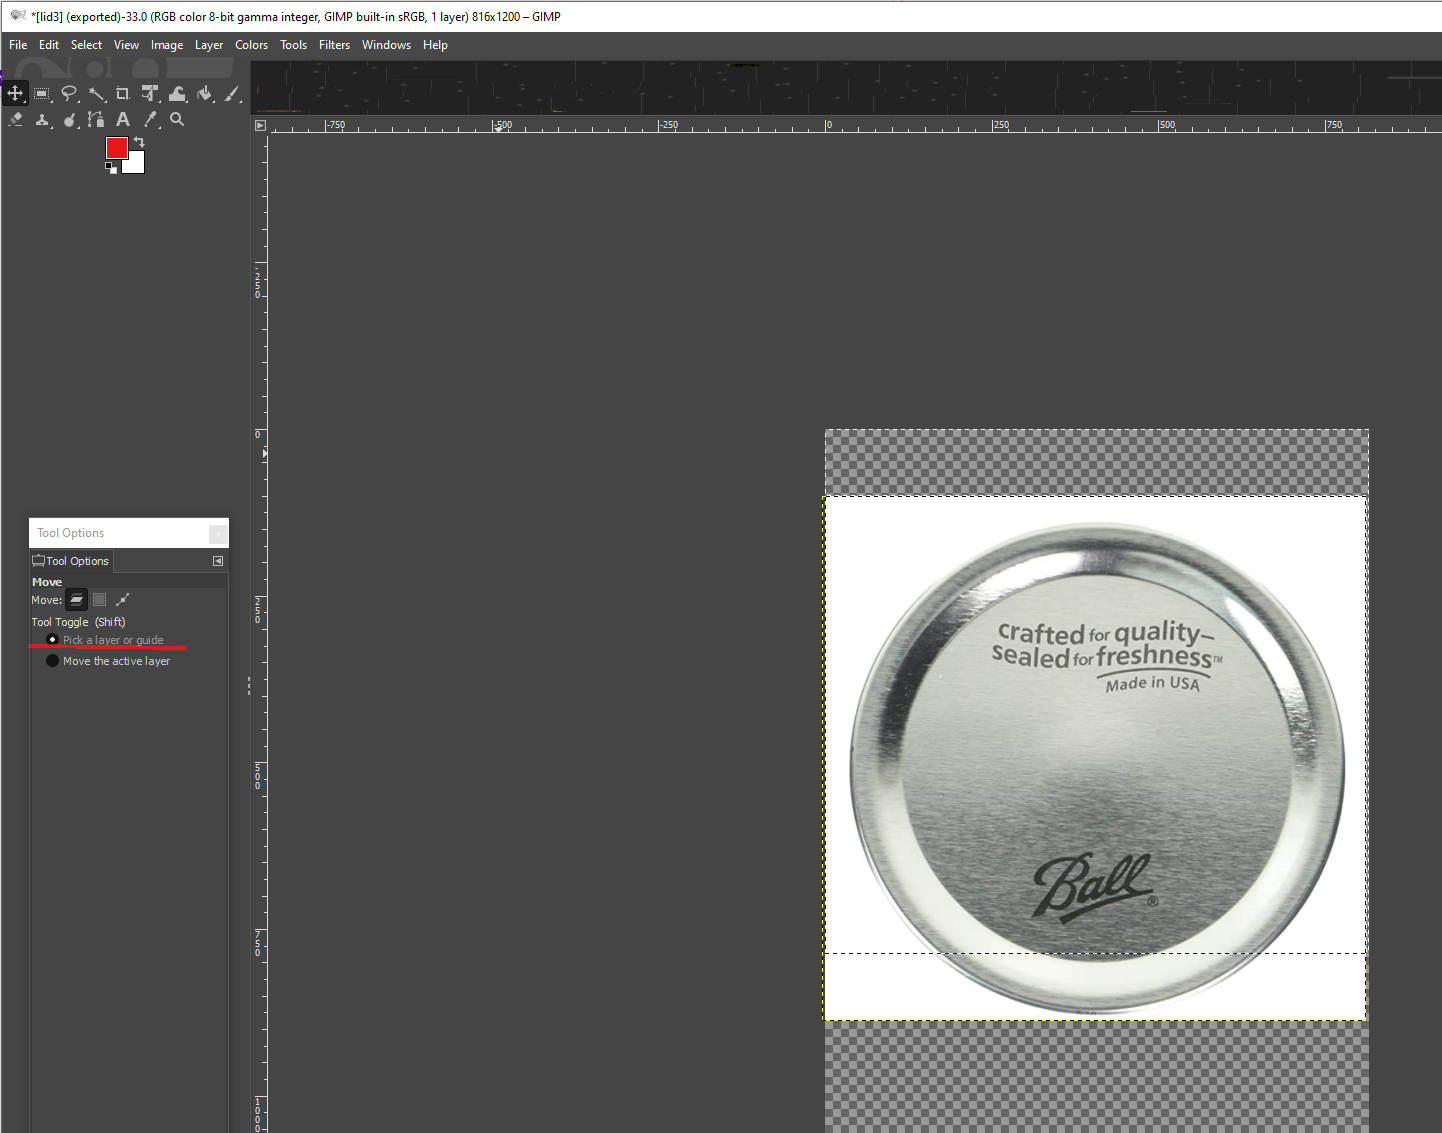
Task: Select the Free Select lasso tool
Action: (x=69, y=93)
